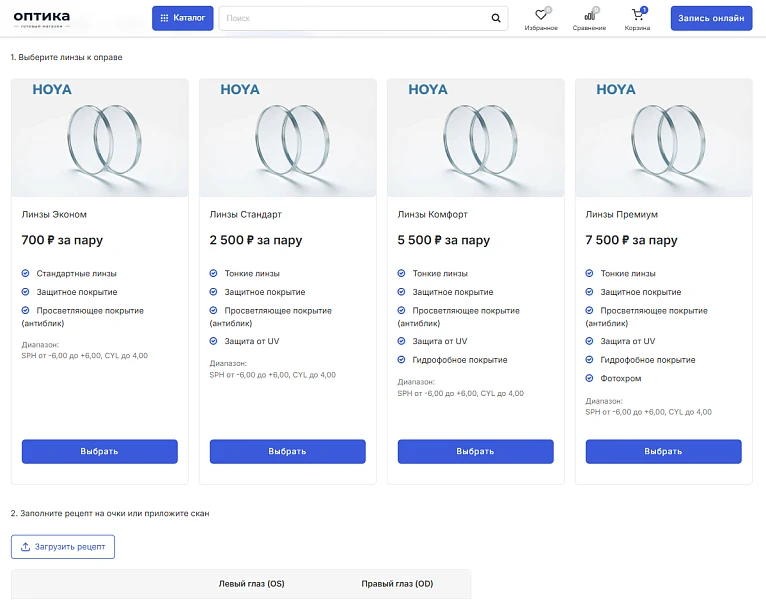
Task: Choose Линзы Премиум with Выбрать
Action: coord(664,451)
